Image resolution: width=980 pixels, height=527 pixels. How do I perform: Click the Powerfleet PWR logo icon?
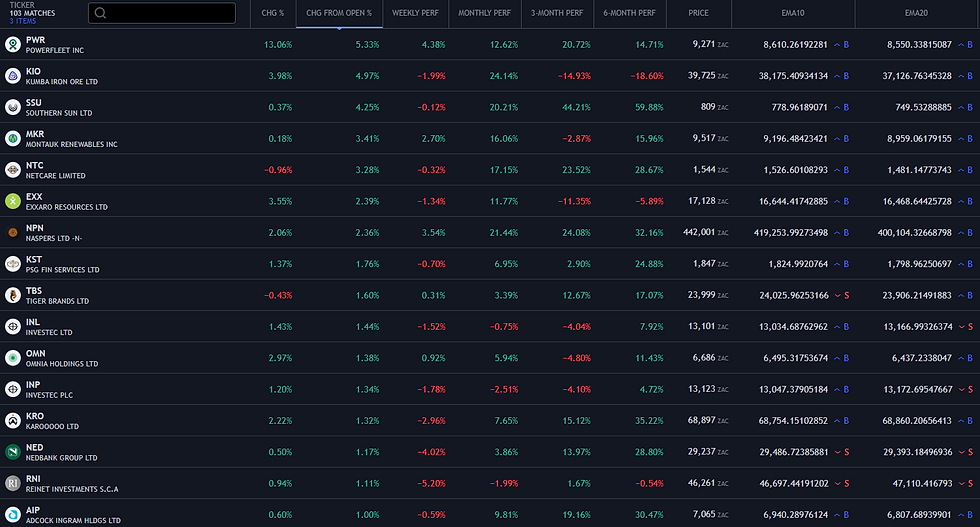coord(12,45)
